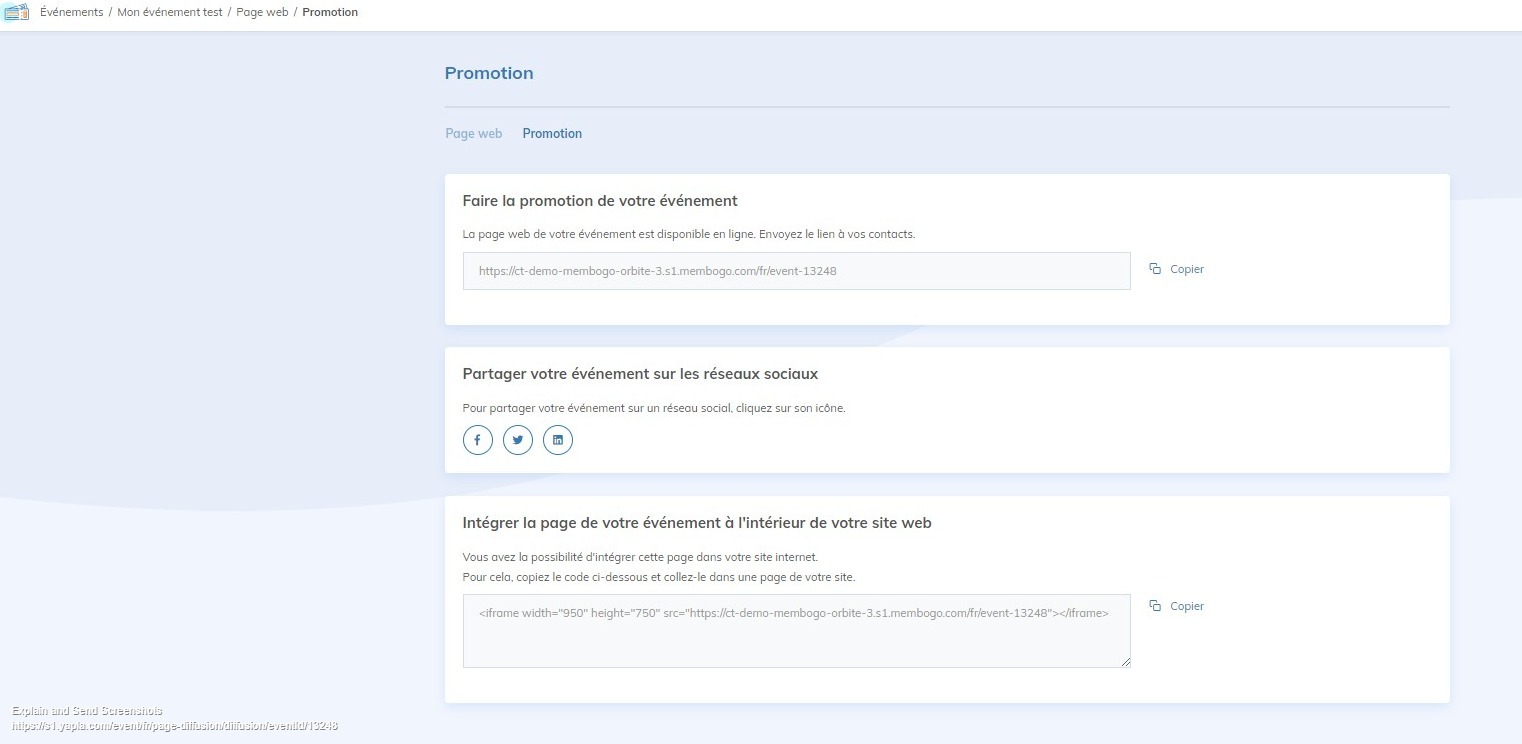This screenshot has width=1522, height=744.
Task: Click the copy icon beside the event URL
Action: point(1155,269)
